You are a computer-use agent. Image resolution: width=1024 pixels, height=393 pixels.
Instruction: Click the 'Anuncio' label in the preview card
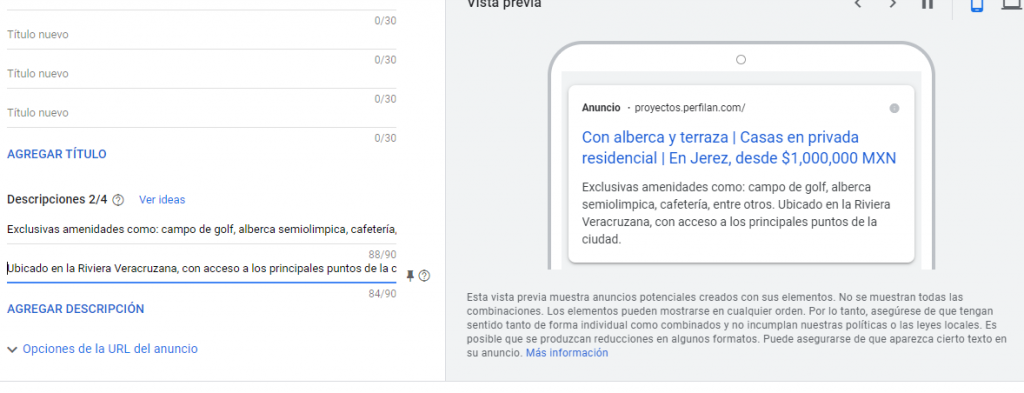601,108
